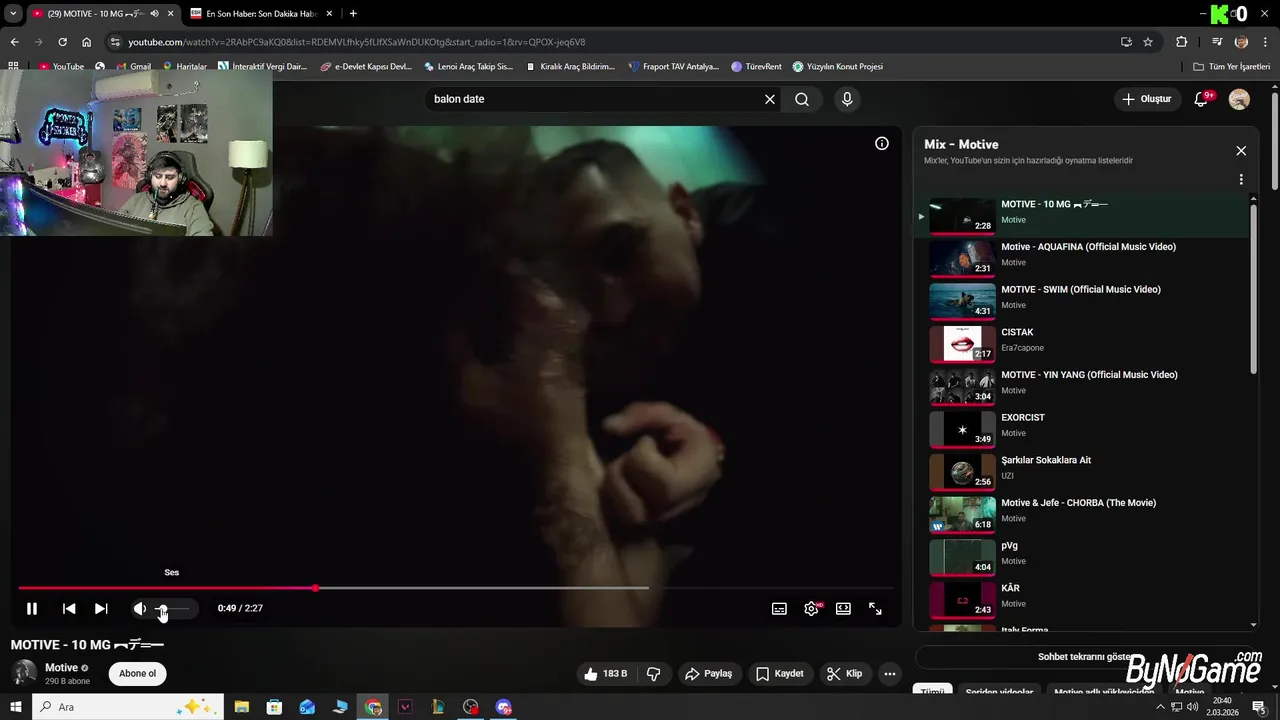
Task: Go to the previous video
Action: (x=69, y=608)
